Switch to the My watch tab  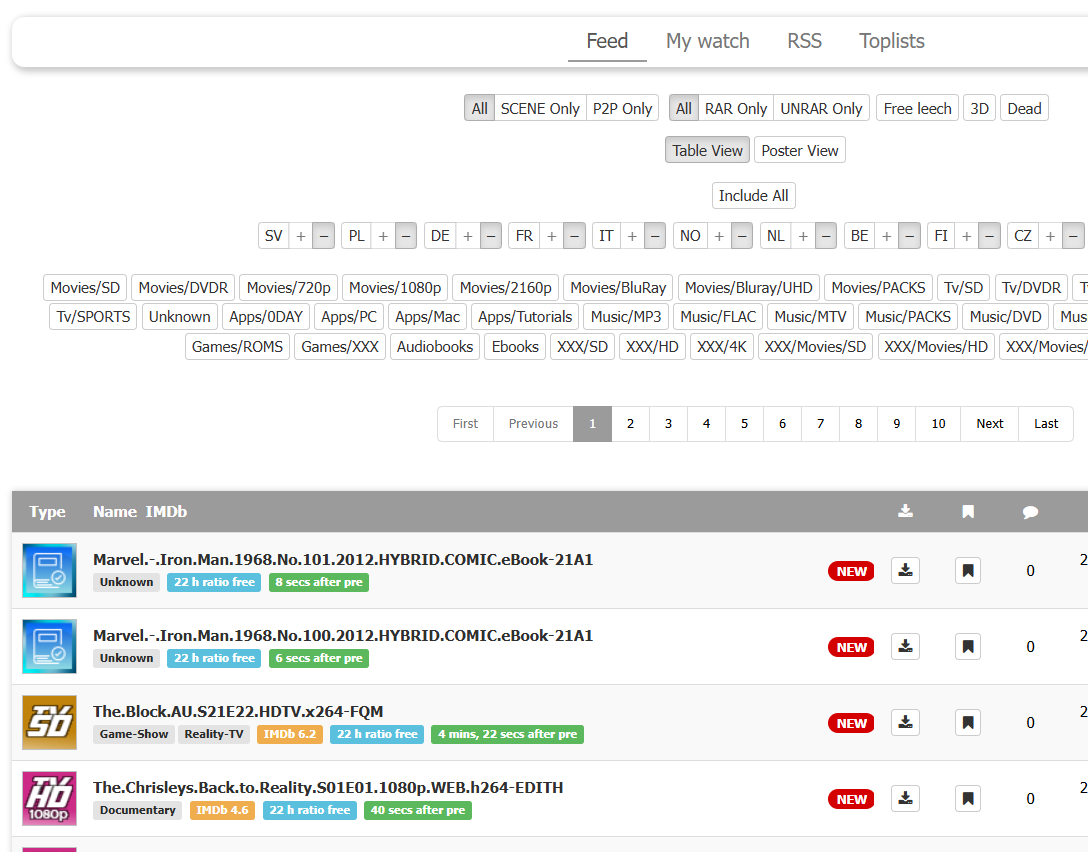[x=707, y=41]
